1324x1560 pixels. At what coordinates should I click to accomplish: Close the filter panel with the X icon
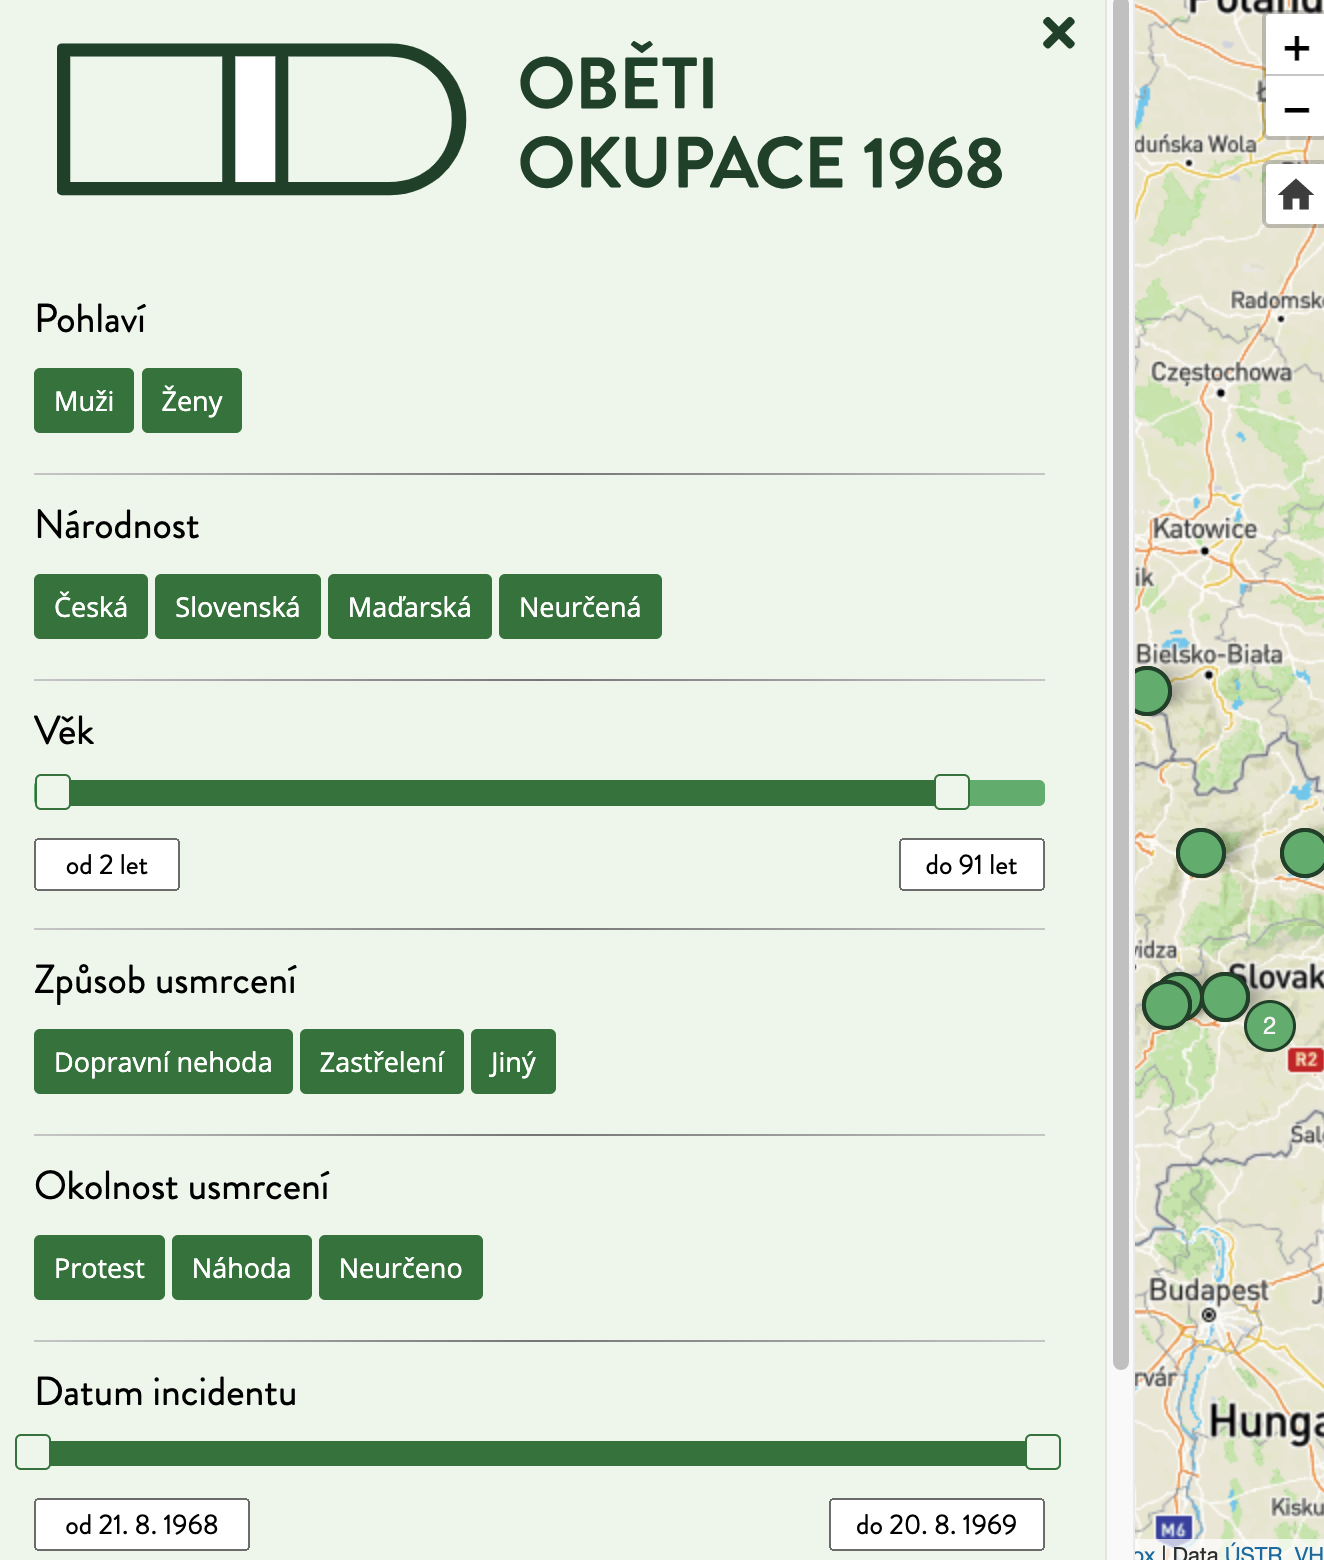1058,33
